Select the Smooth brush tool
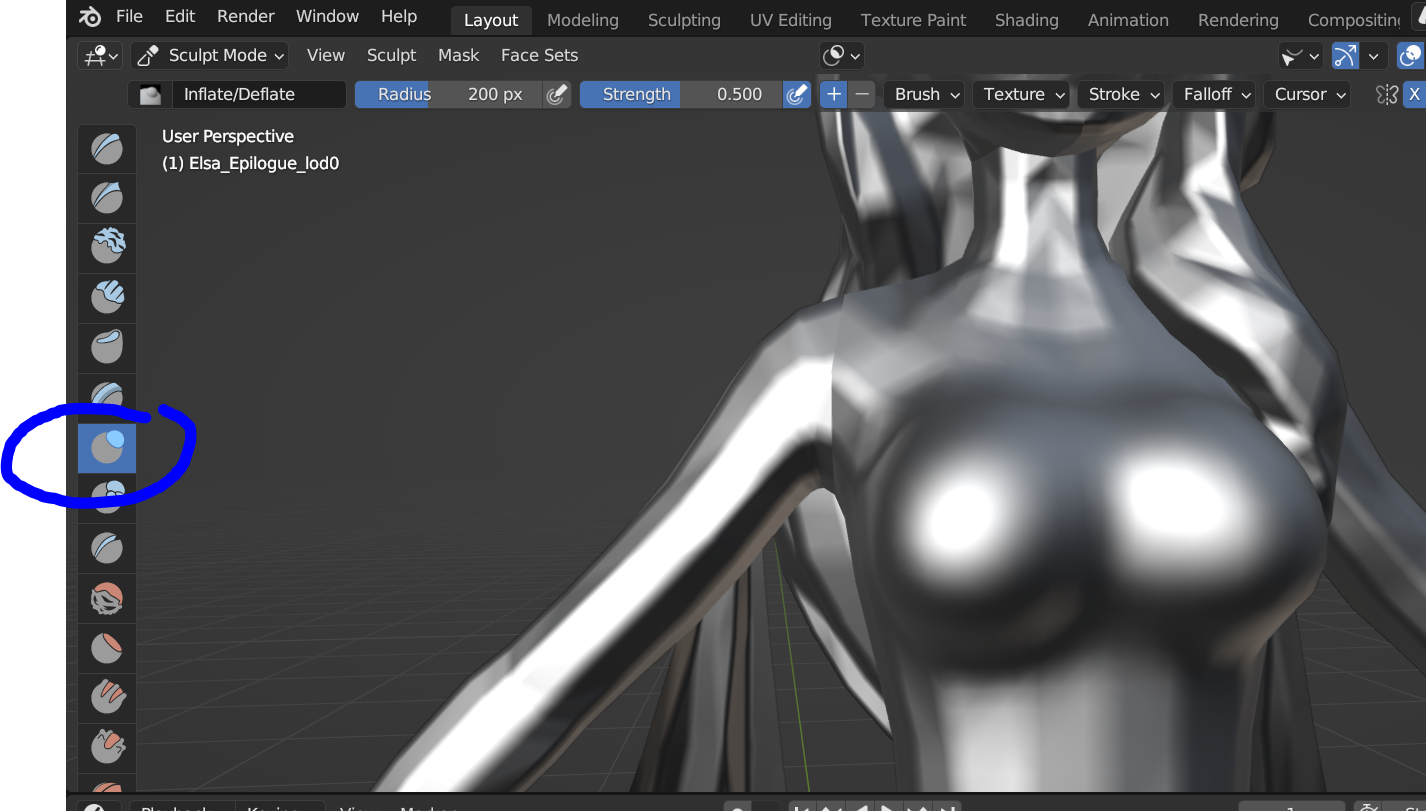This screenshot has width=1426, height=811. 107,598
